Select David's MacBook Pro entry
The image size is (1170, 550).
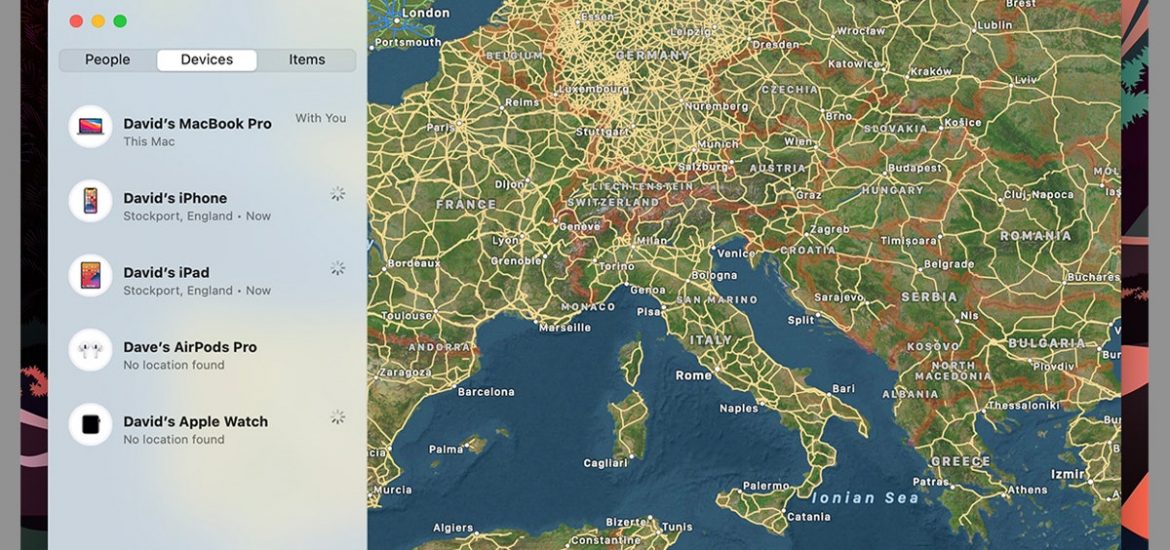pyautogui.click(x=207, y=127)
